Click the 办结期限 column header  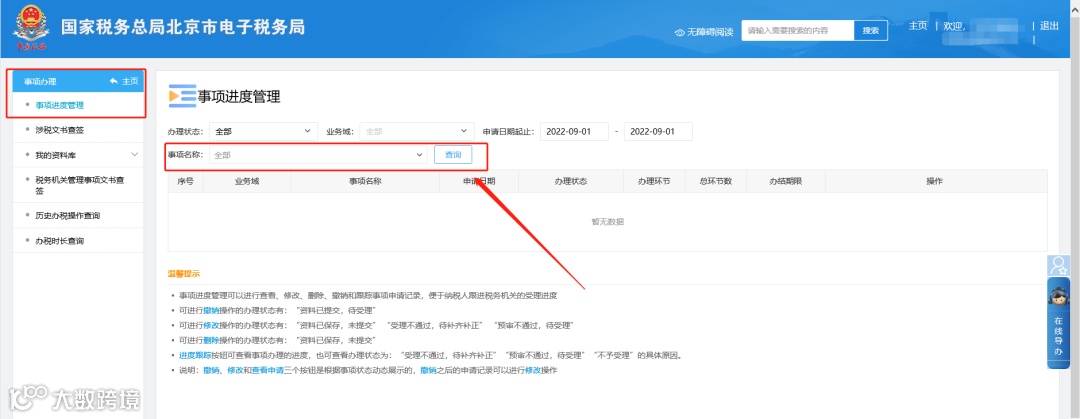point(786,181)
